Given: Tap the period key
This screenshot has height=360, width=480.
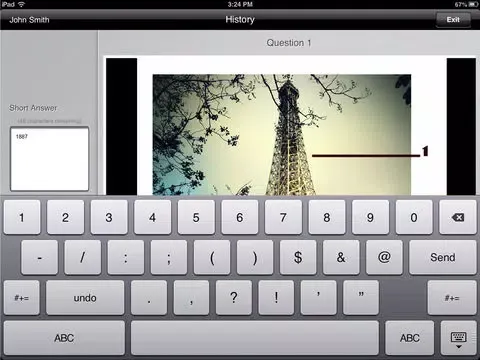Looking at the screenshot, I should pos(149,298).
